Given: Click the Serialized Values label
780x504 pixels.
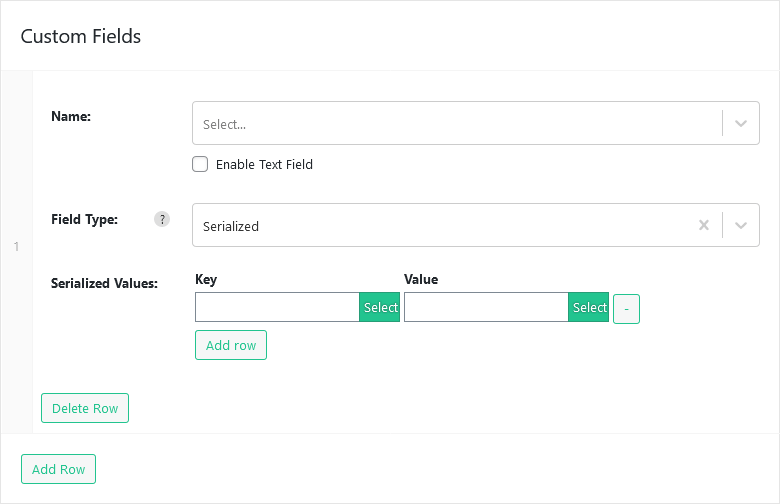Looking at the screenshot, I should coord(104,283).
